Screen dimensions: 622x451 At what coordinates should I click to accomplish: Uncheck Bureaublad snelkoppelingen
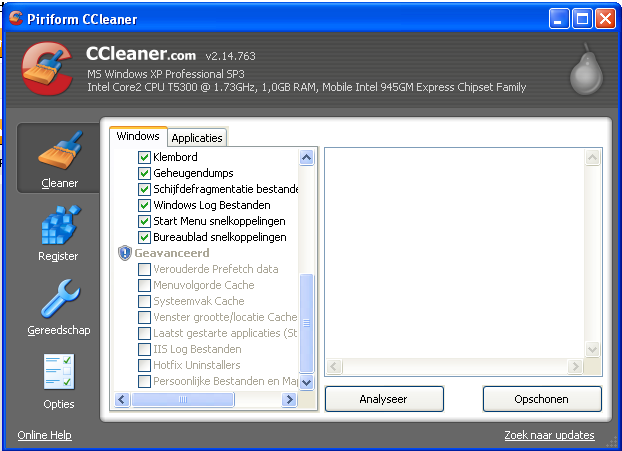pyautogui.click(x=144, y=237)
